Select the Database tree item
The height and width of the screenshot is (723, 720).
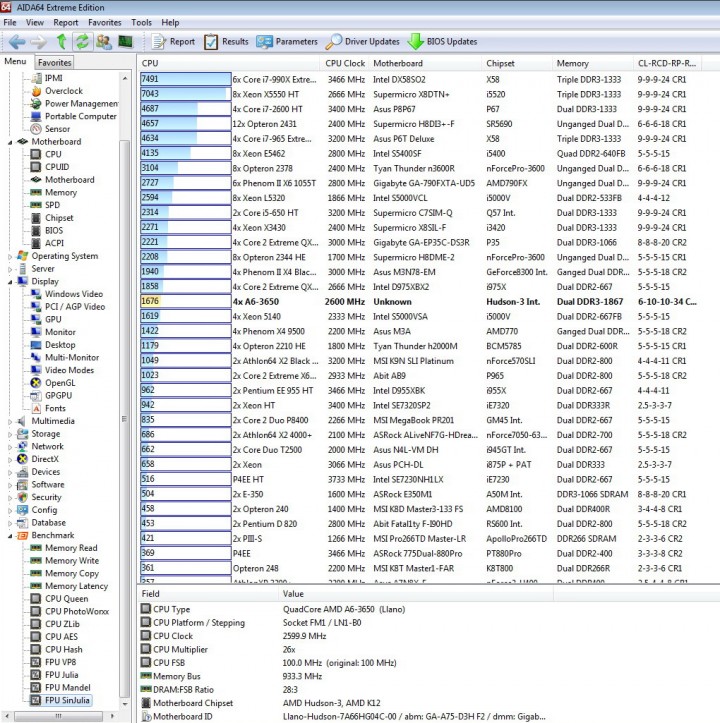coord(48,523)
